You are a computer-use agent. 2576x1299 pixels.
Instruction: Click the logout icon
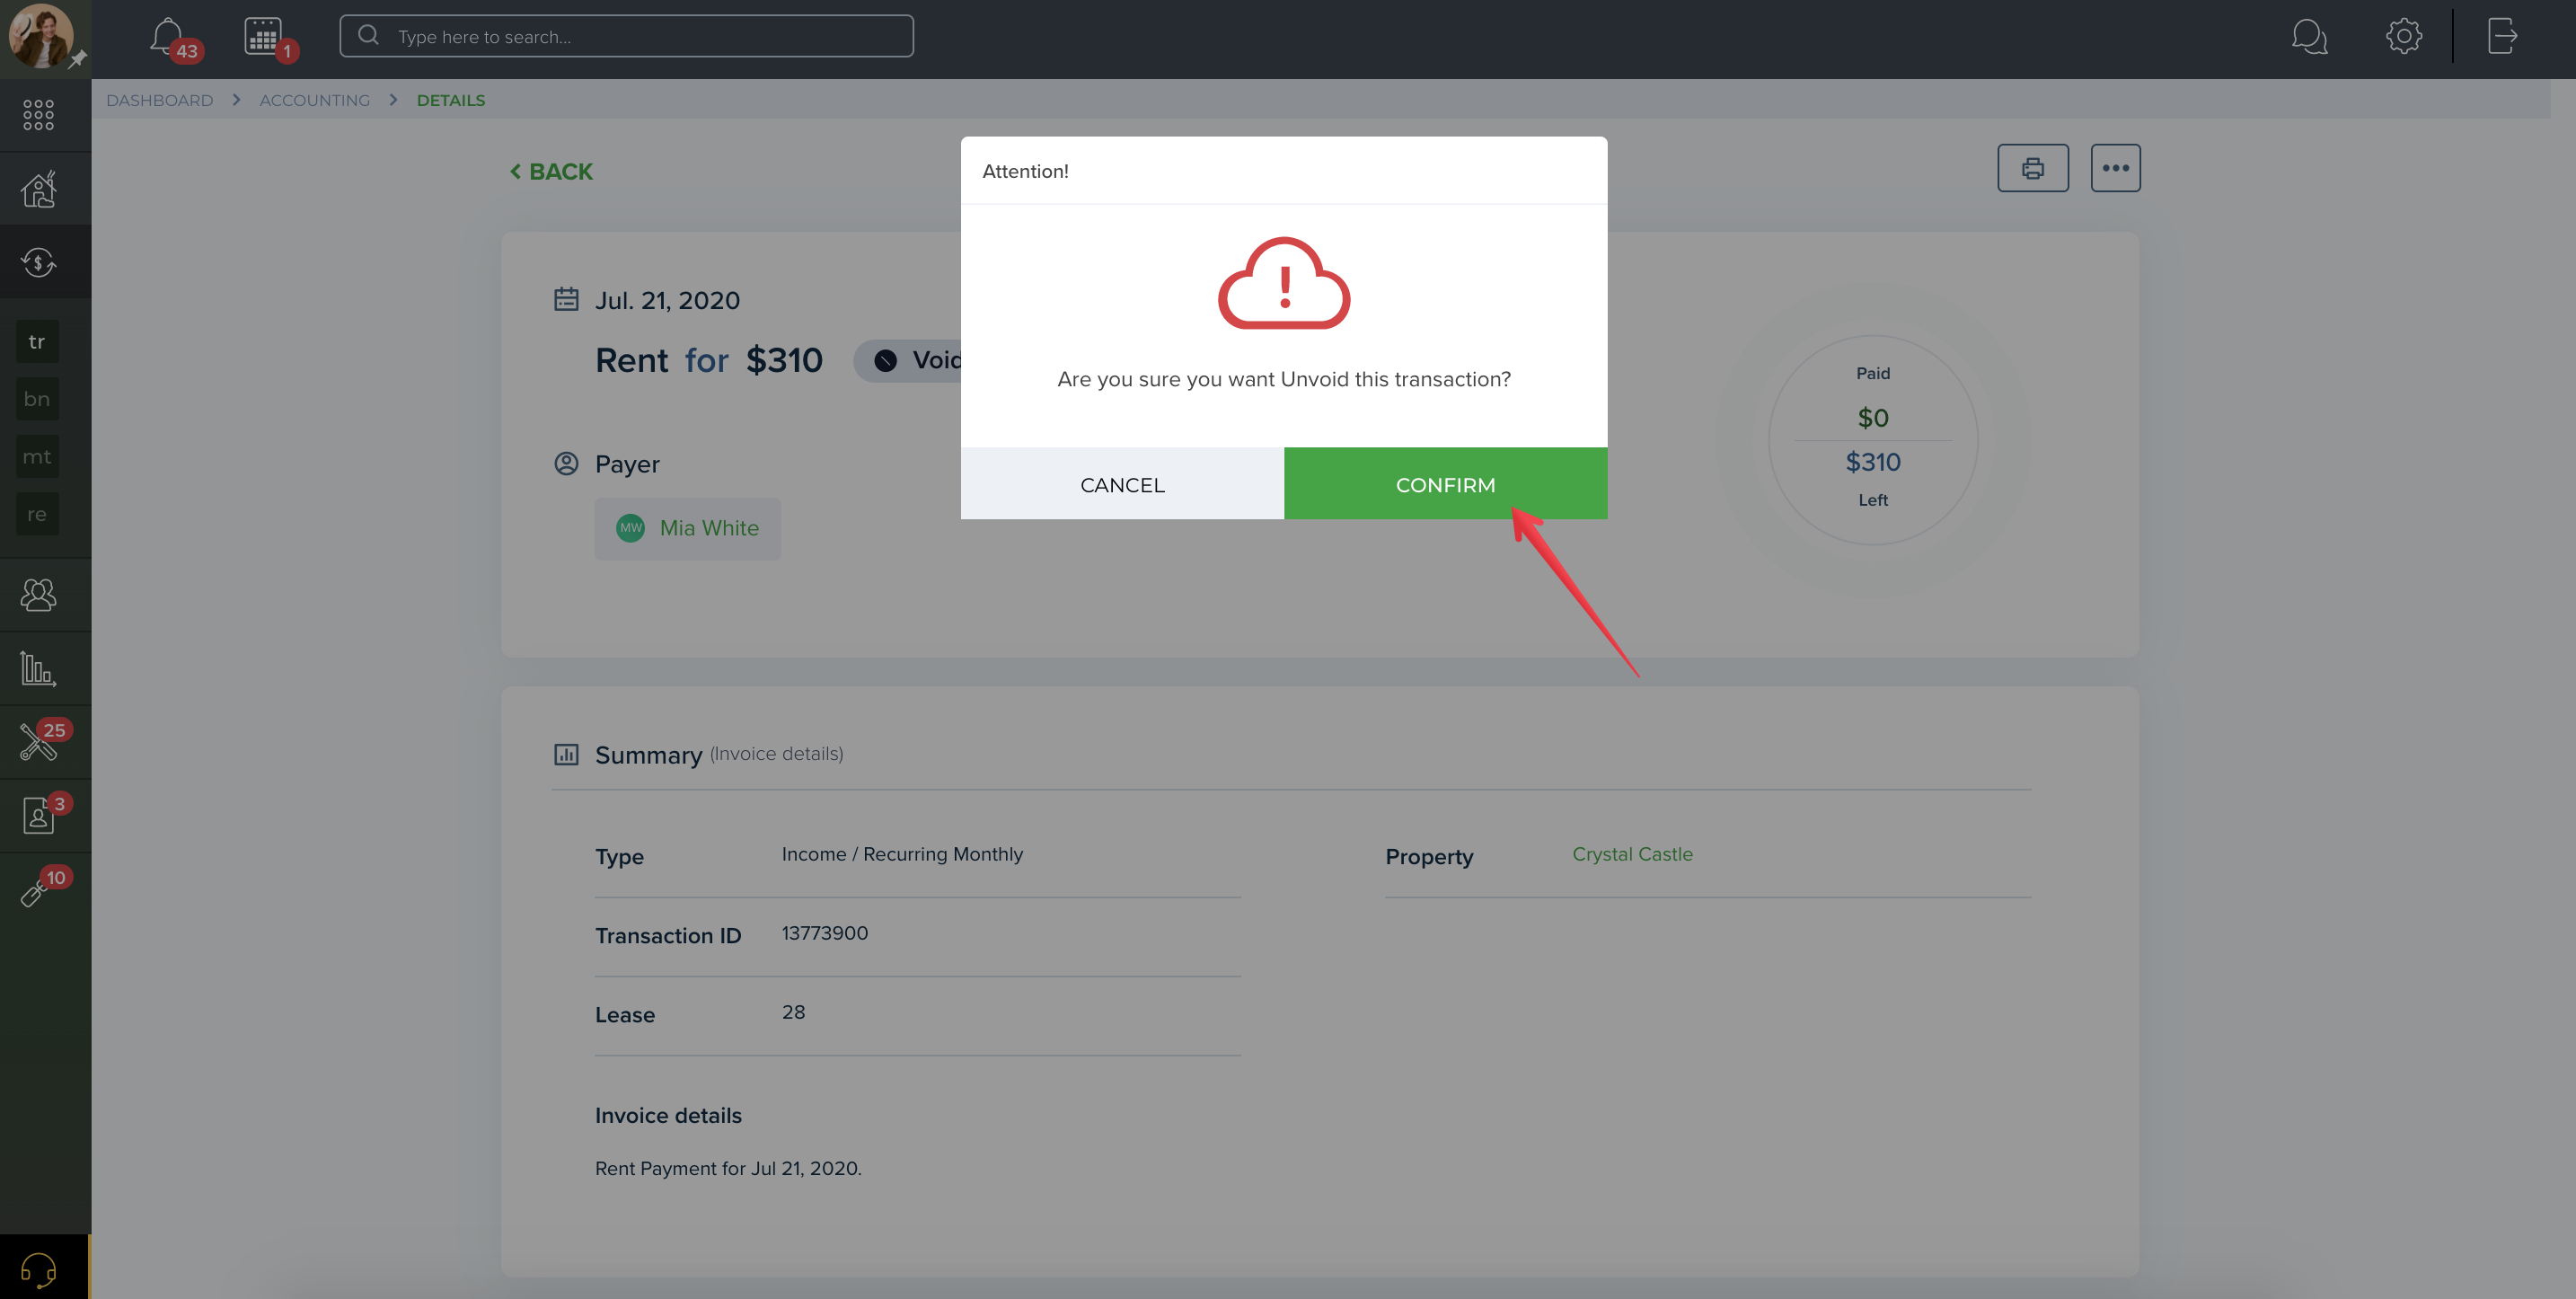tap(2502, 36)
